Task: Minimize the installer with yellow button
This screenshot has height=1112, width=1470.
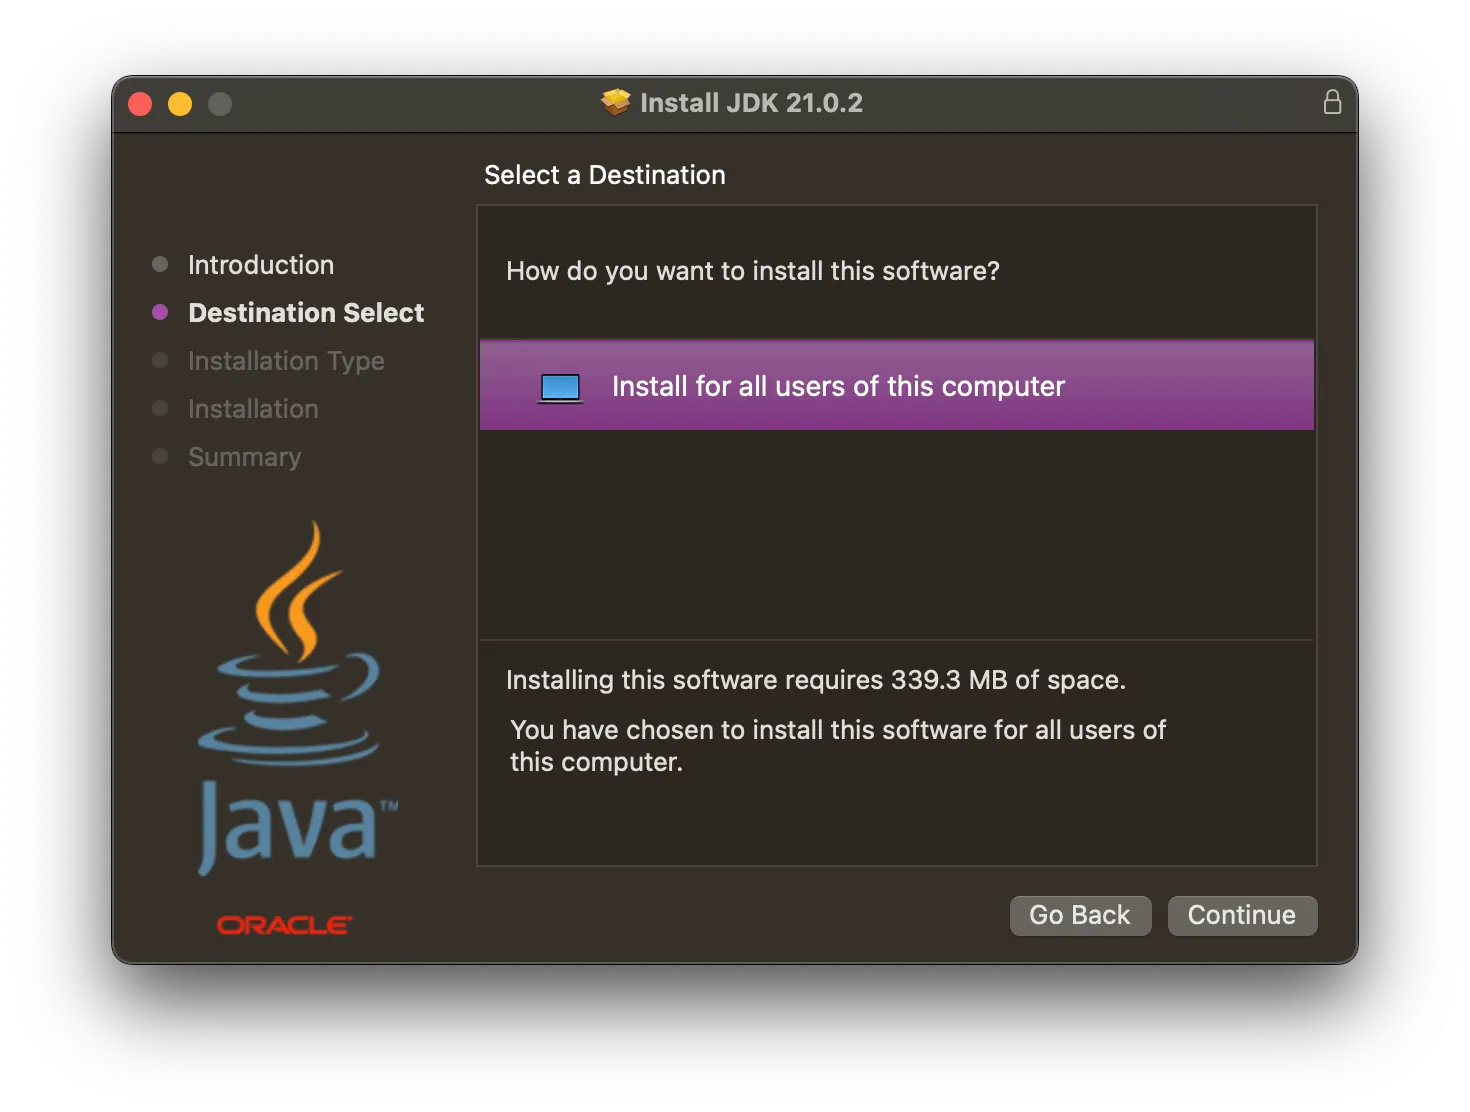Action: (180, 104)
